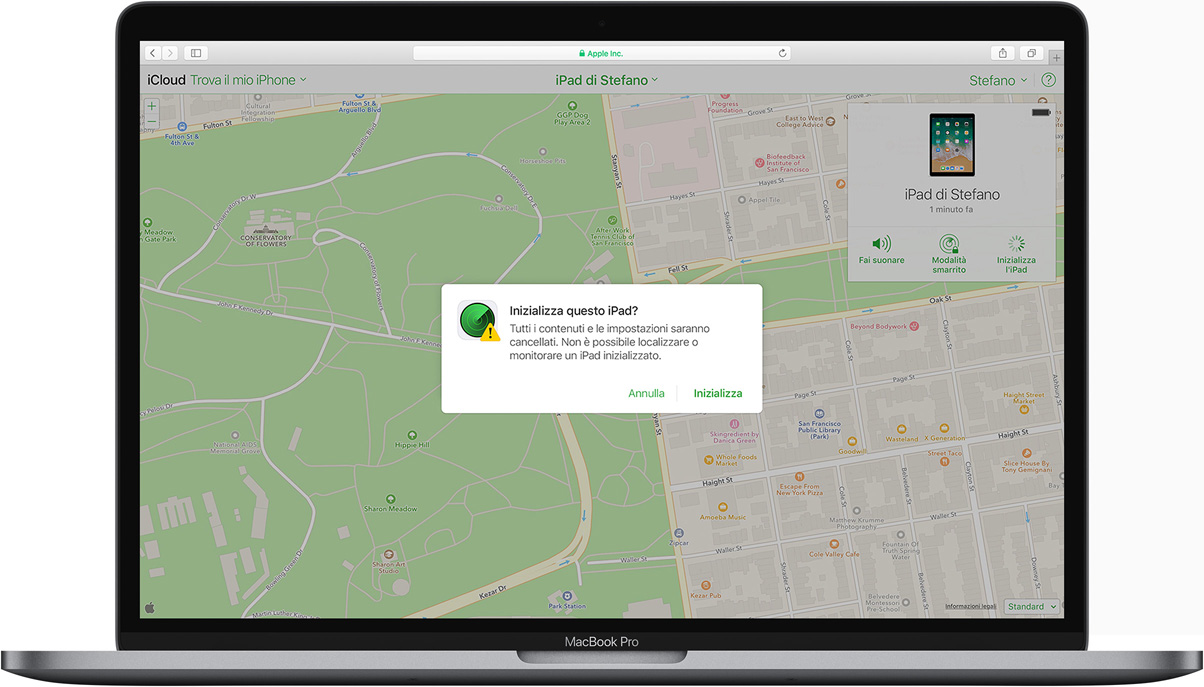Click After Work Tennis Club marker
The image size is (1204, 687).
pyautogui.click(x=612, y=220)
